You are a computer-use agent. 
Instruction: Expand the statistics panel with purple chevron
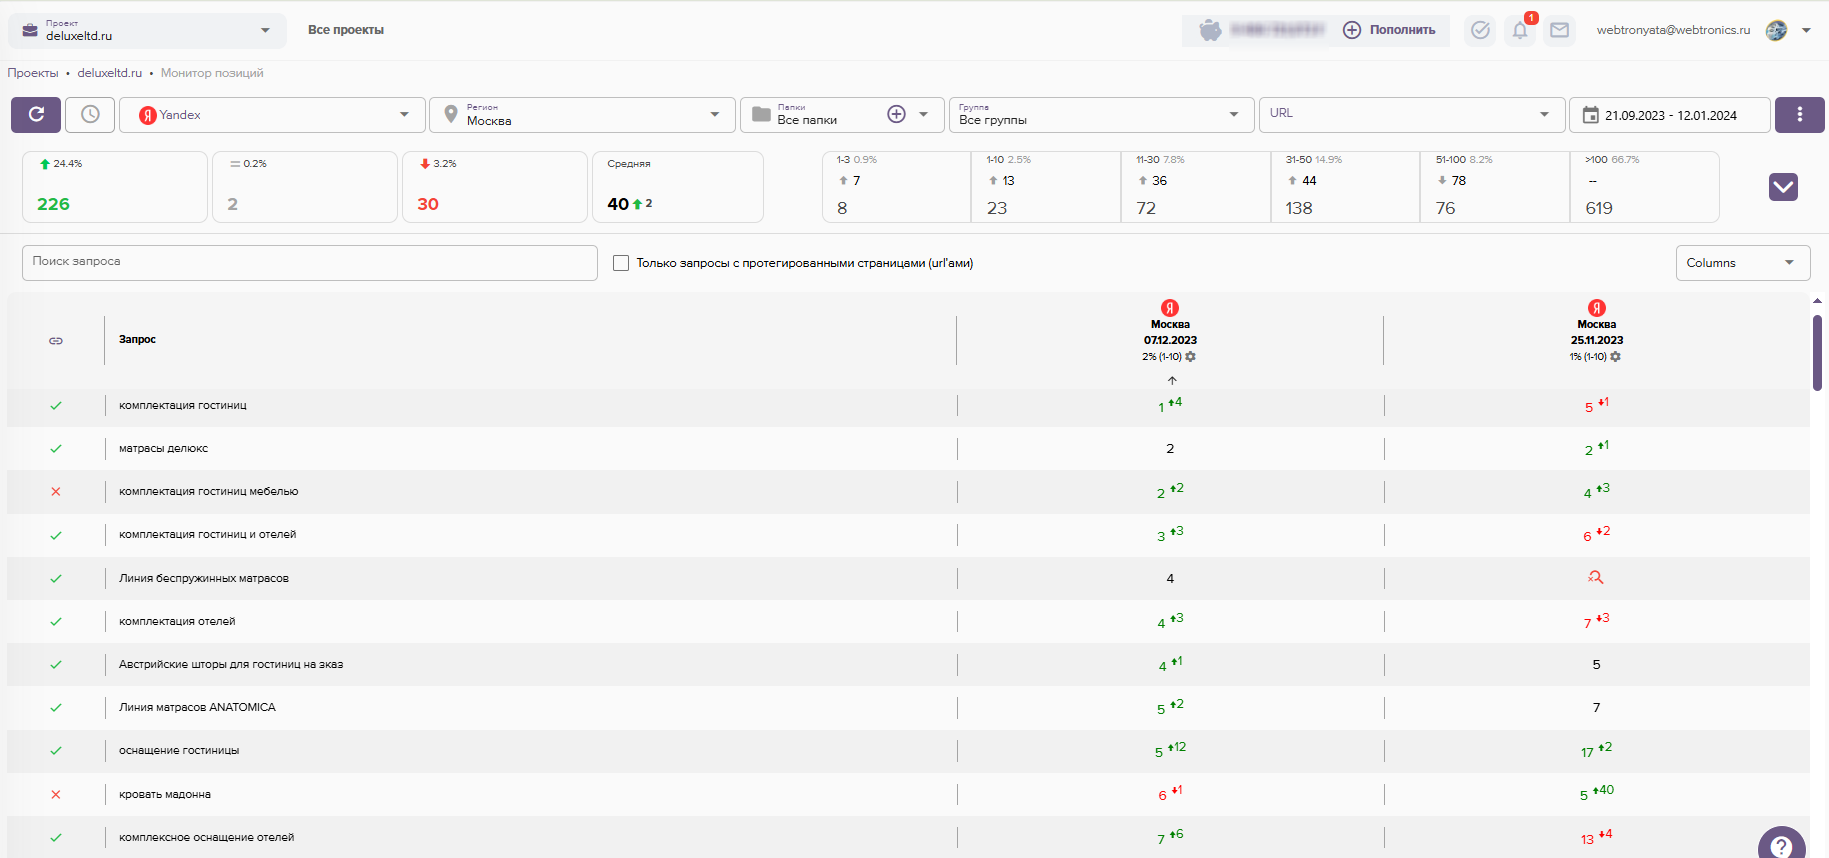pyautogui.click(x=1783, y=187)
